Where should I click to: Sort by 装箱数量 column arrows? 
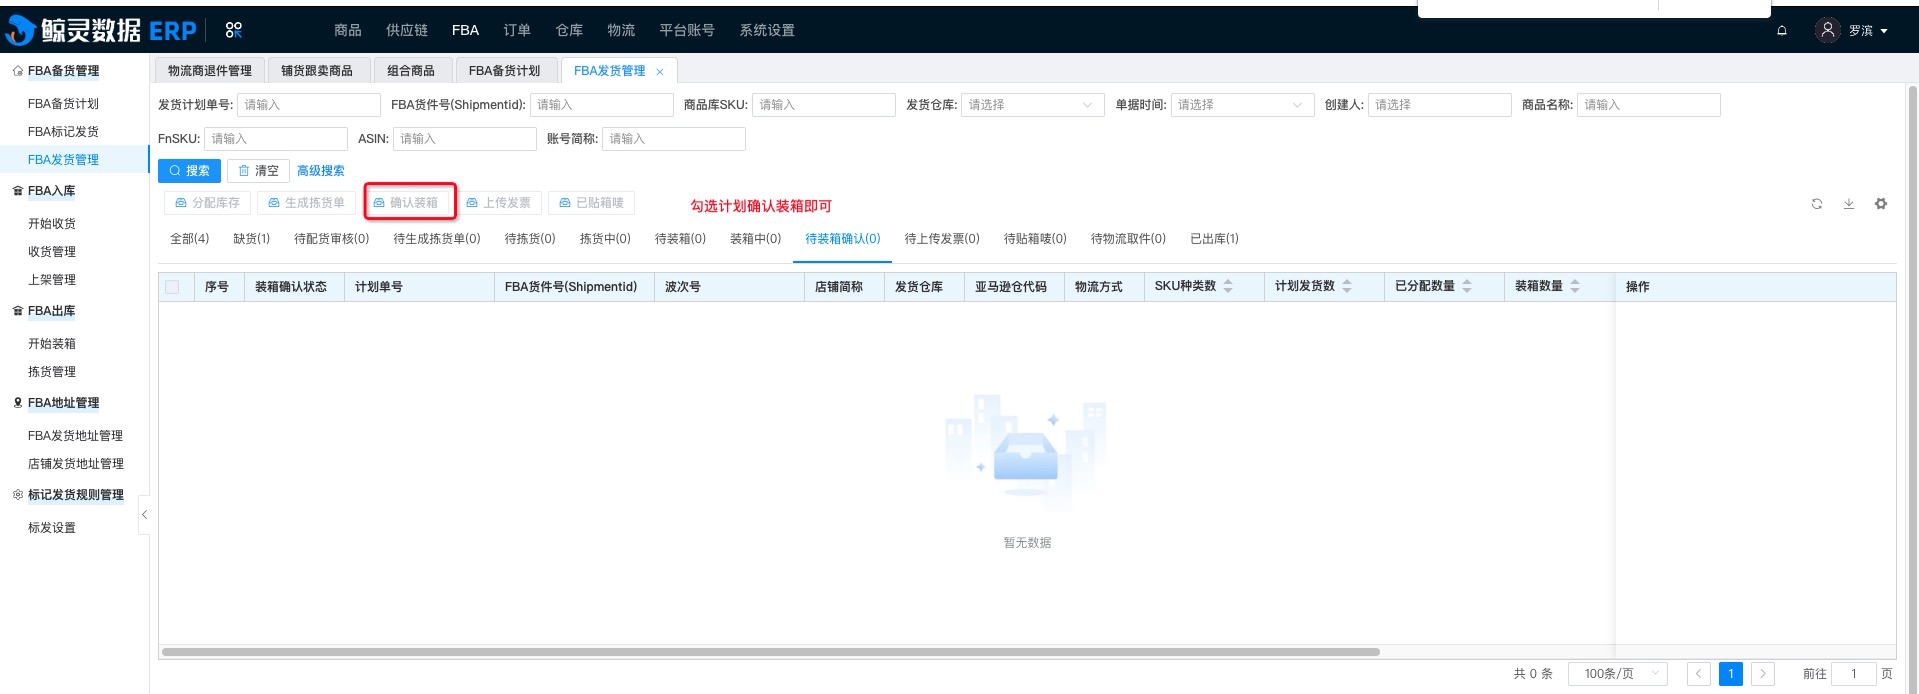click(1575, 286)
